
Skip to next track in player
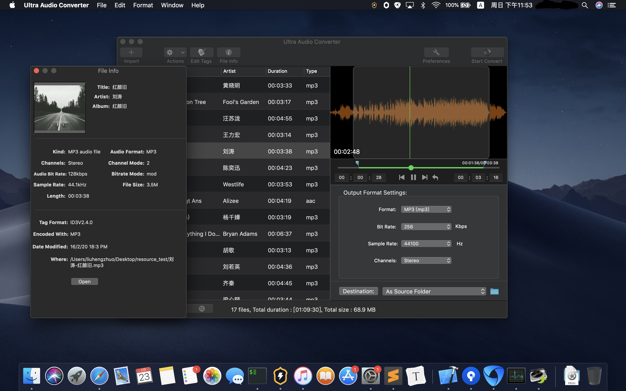424,177
